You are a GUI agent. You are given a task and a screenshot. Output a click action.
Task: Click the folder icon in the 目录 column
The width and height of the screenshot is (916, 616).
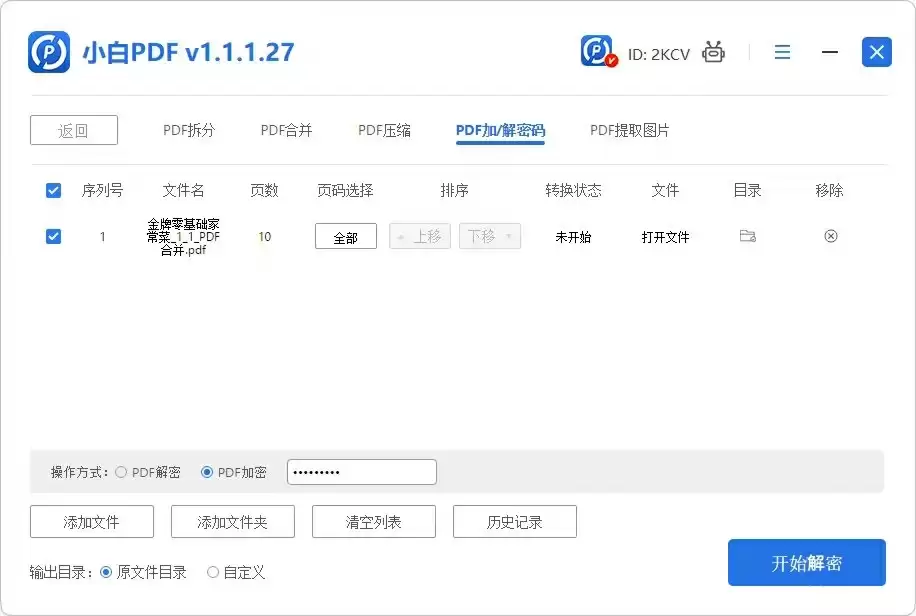pos(746,236)
